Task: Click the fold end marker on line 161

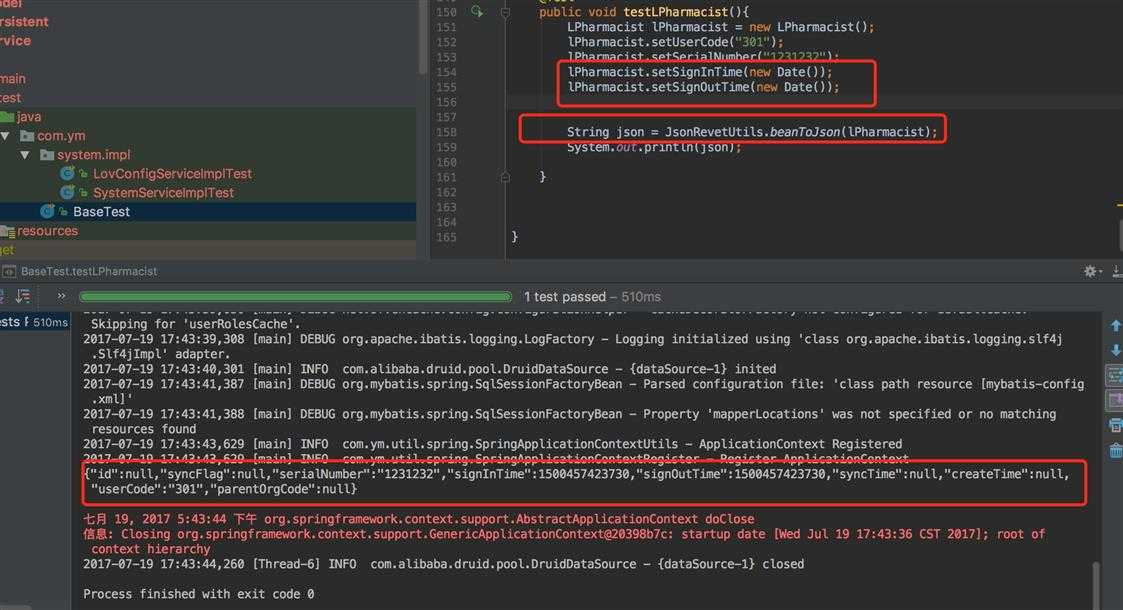Action: pos(505,177)
